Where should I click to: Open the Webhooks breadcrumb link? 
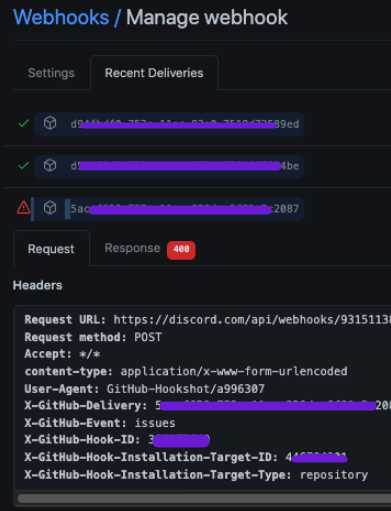pos(61,17)
